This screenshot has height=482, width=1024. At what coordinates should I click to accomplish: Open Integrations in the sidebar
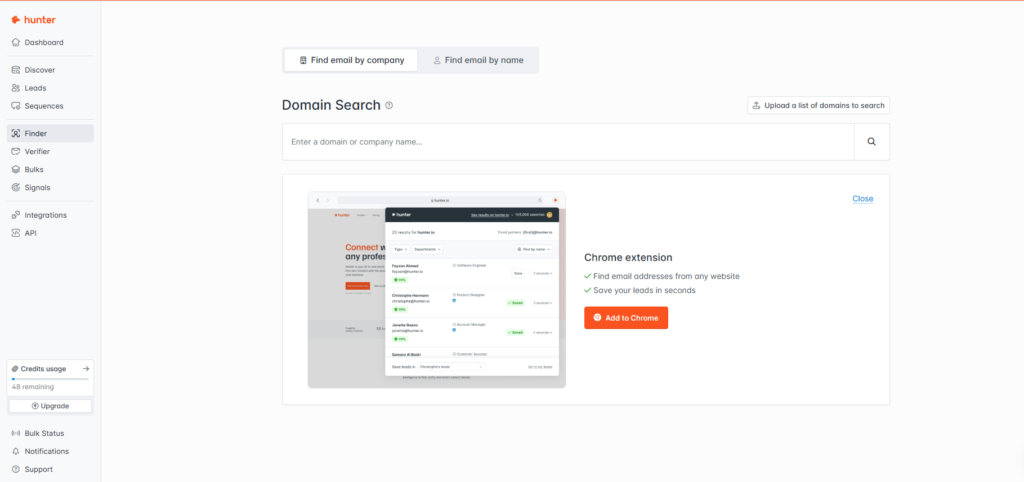pos(50,215)
